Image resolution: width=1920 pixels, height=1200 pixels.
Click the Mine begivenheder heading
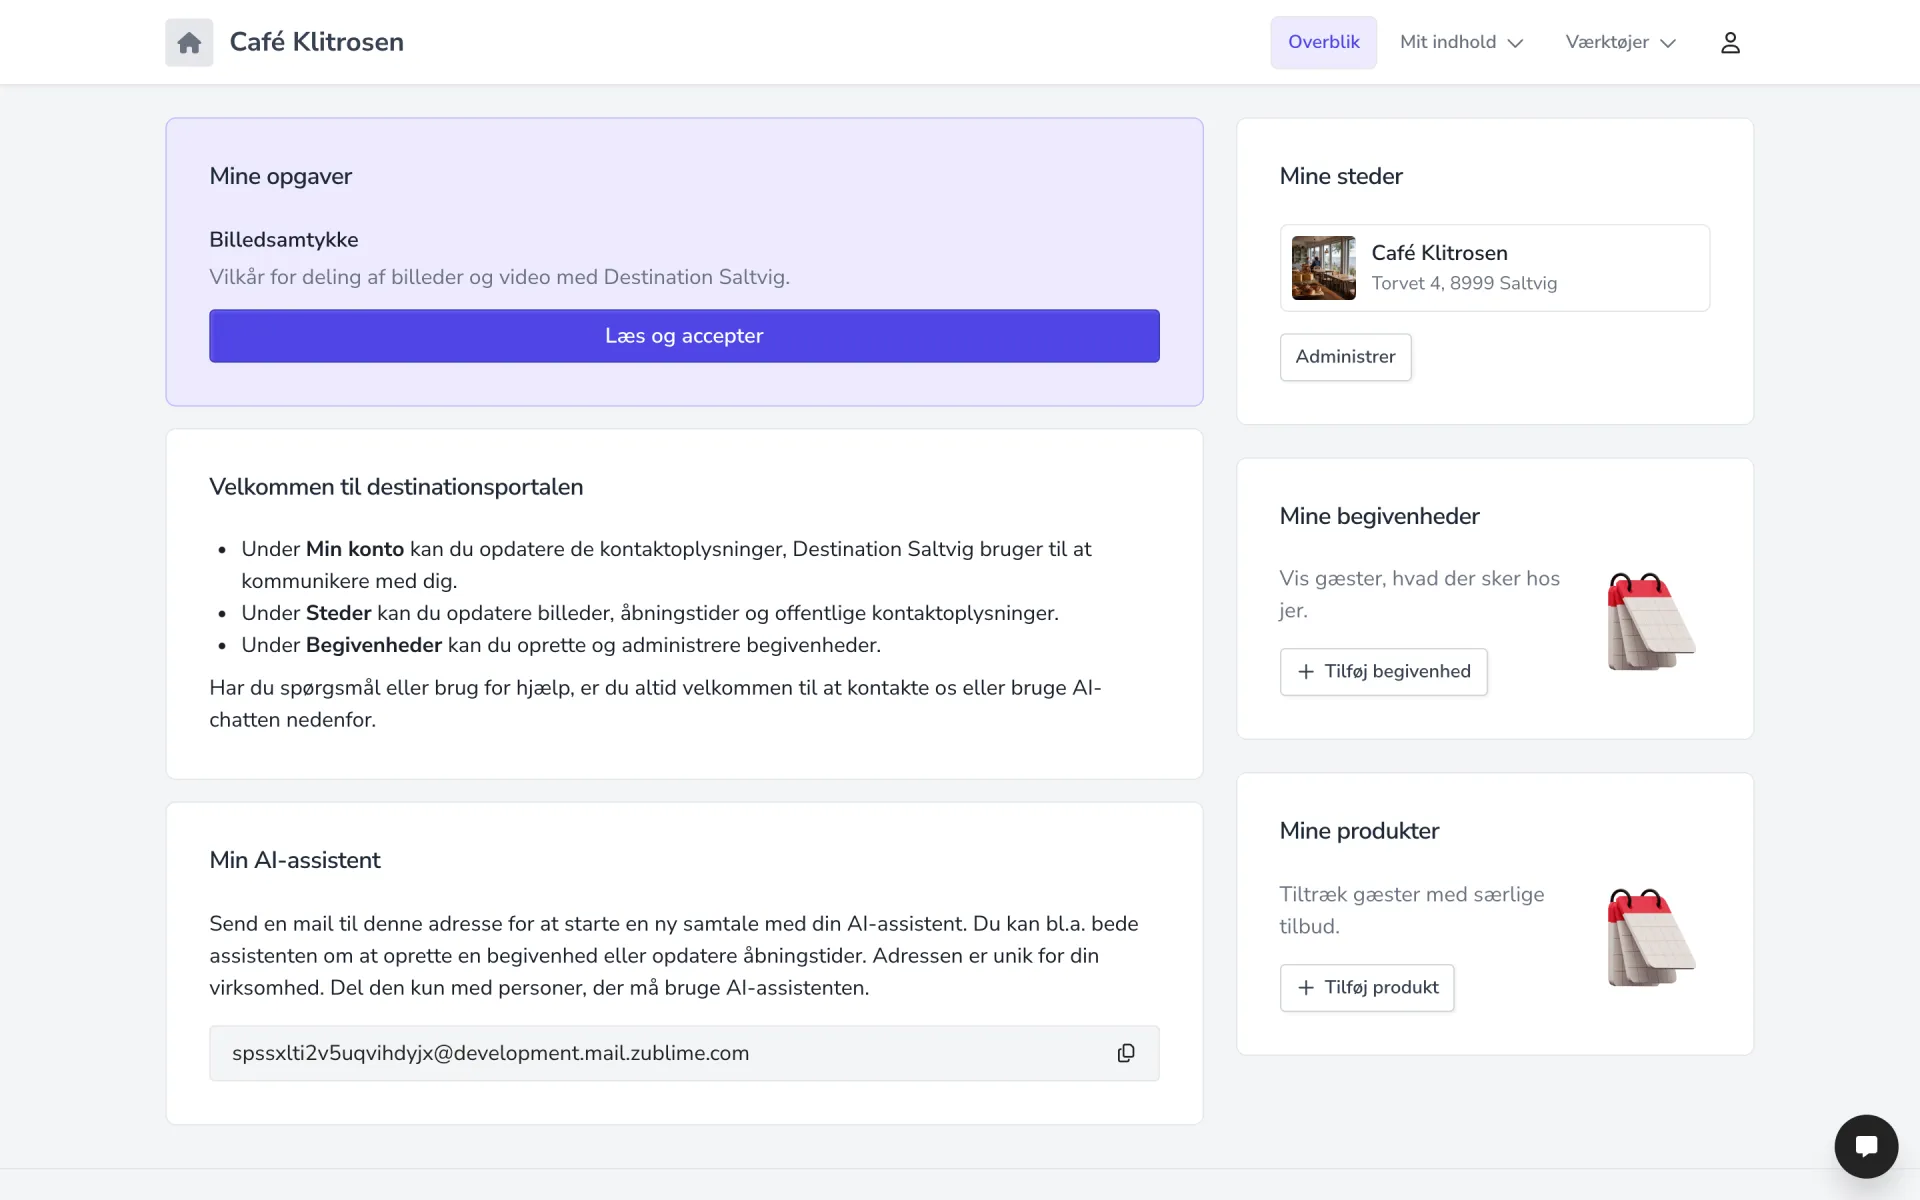tap(1379, 516)
